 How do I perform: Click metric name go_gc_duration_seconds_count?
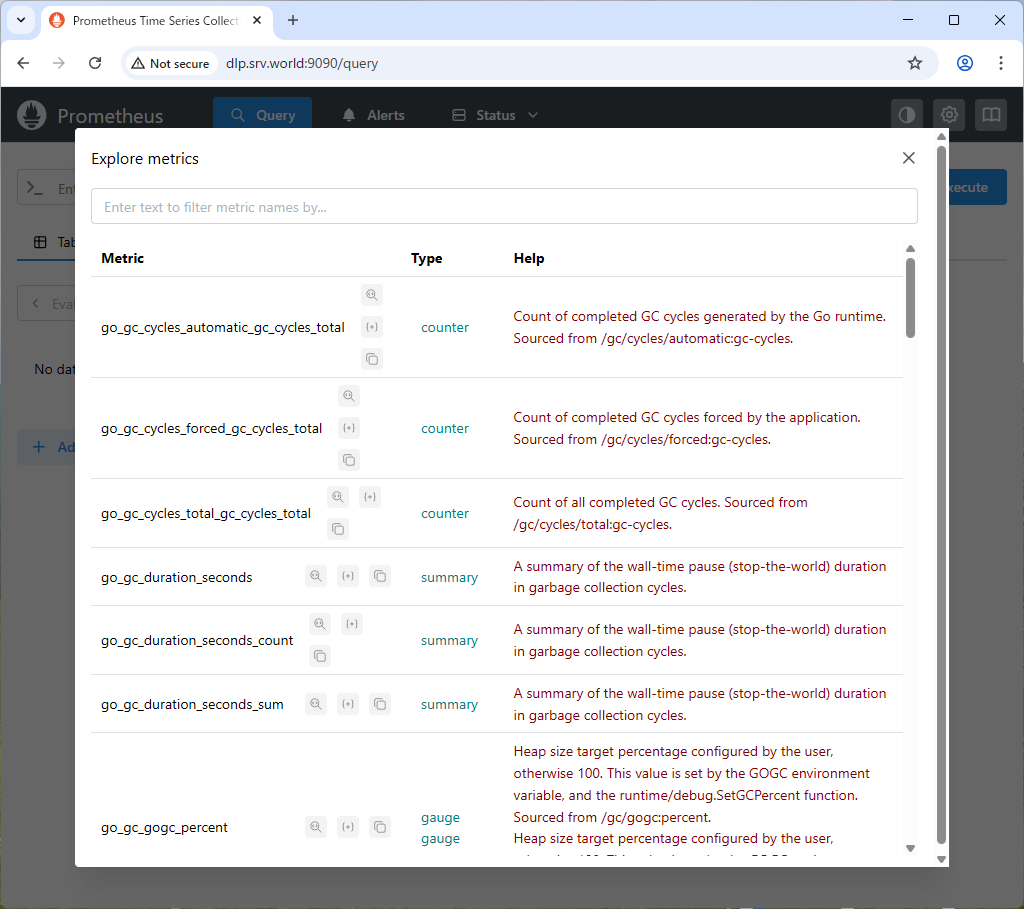click(197, 641)
